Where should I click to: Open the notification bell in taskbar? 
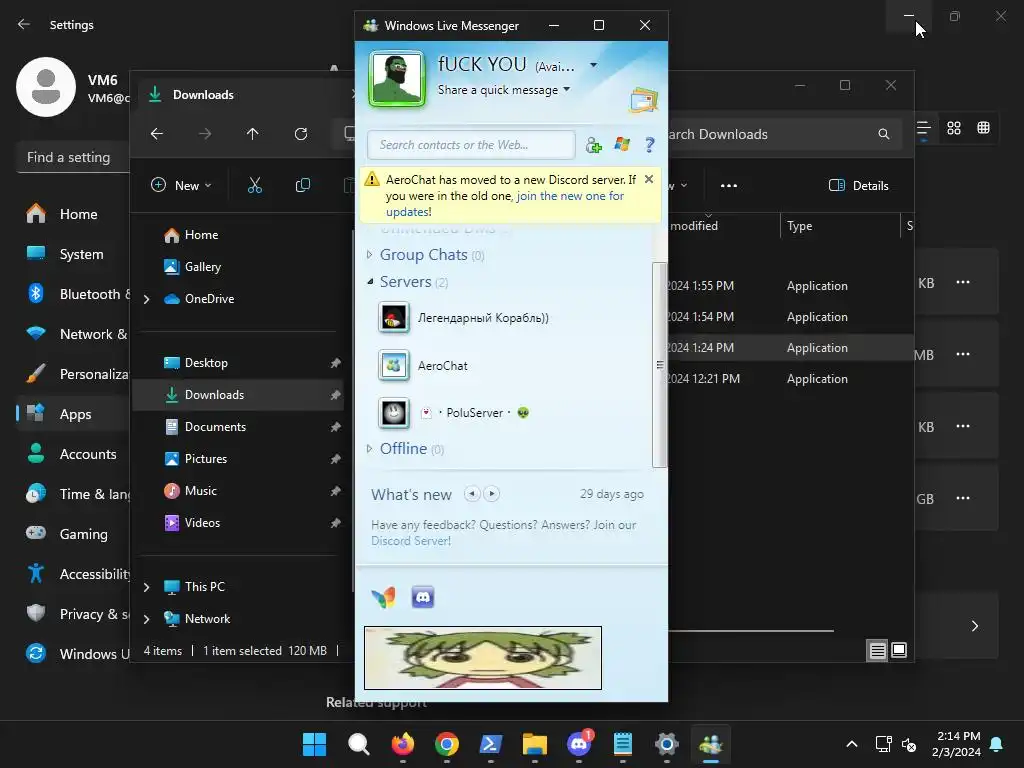pyautogui.click(x=997, y=744)
